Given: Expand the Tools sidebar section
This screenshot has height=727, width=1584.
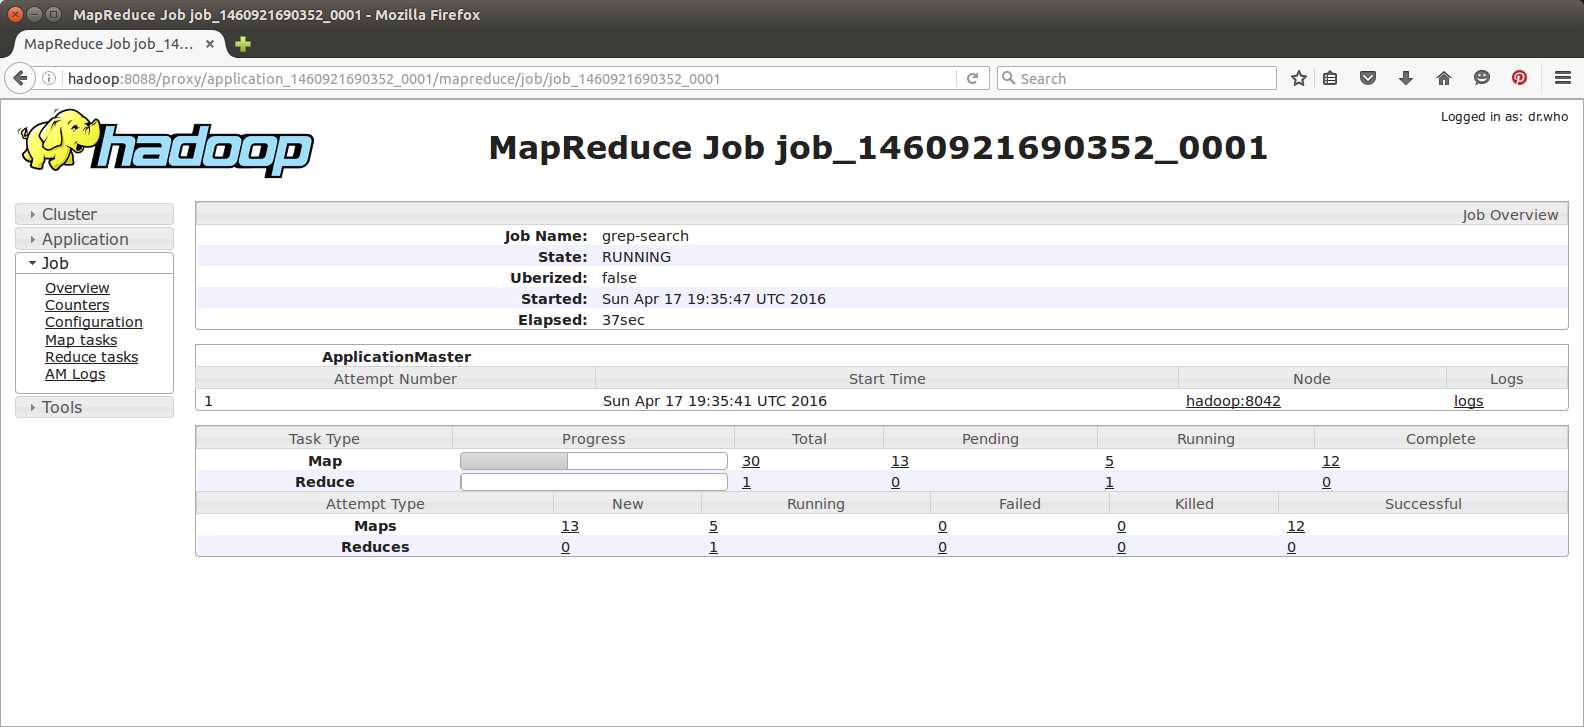Looking at the screenshot, I should pyautogui.click(x=94, y=407).
